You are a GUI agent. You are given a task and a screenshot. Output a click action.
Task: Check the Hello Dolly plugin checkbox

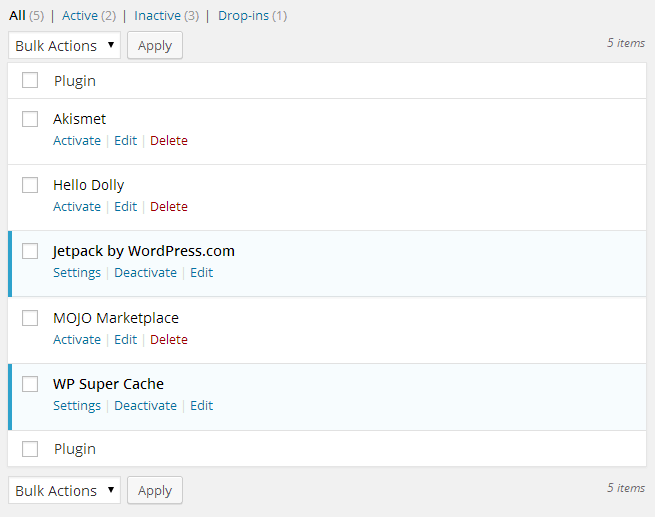30,185
